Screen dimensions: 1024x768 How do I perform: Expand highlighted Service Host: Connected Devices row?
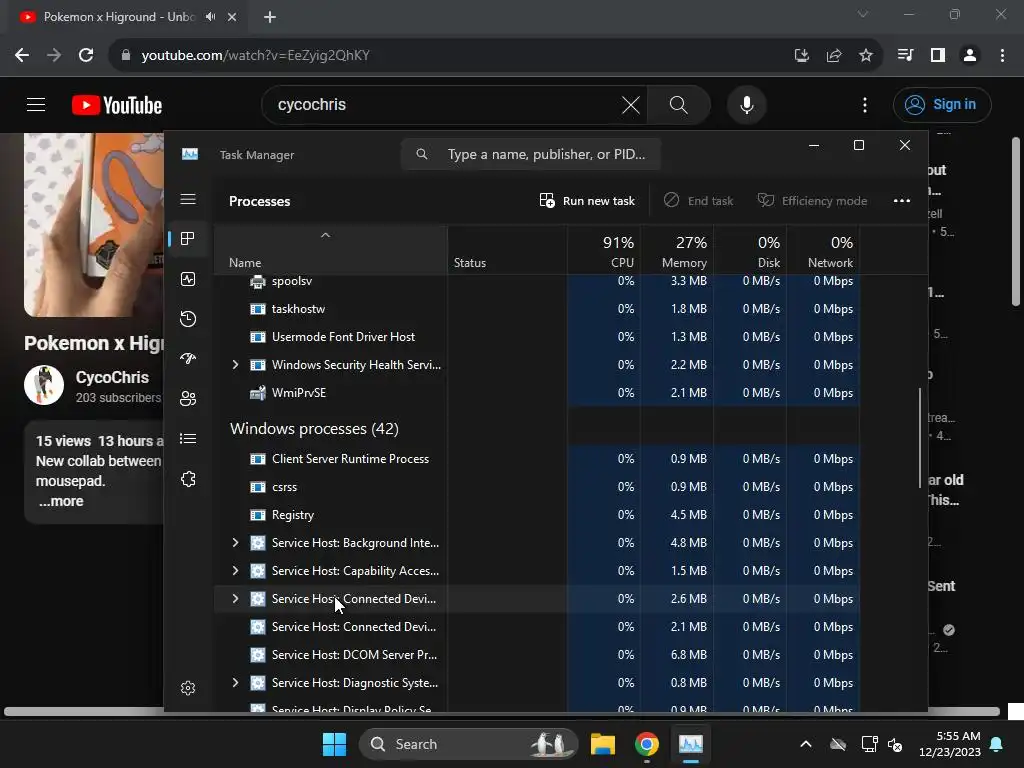(235, 599)
